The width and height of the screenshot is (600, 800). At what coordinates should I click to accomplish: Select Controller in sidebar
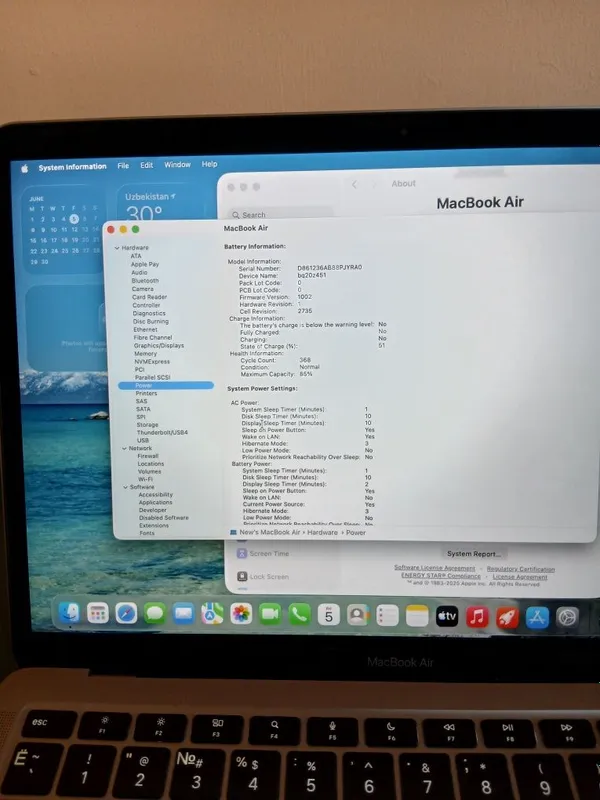[x=146, y=305]
